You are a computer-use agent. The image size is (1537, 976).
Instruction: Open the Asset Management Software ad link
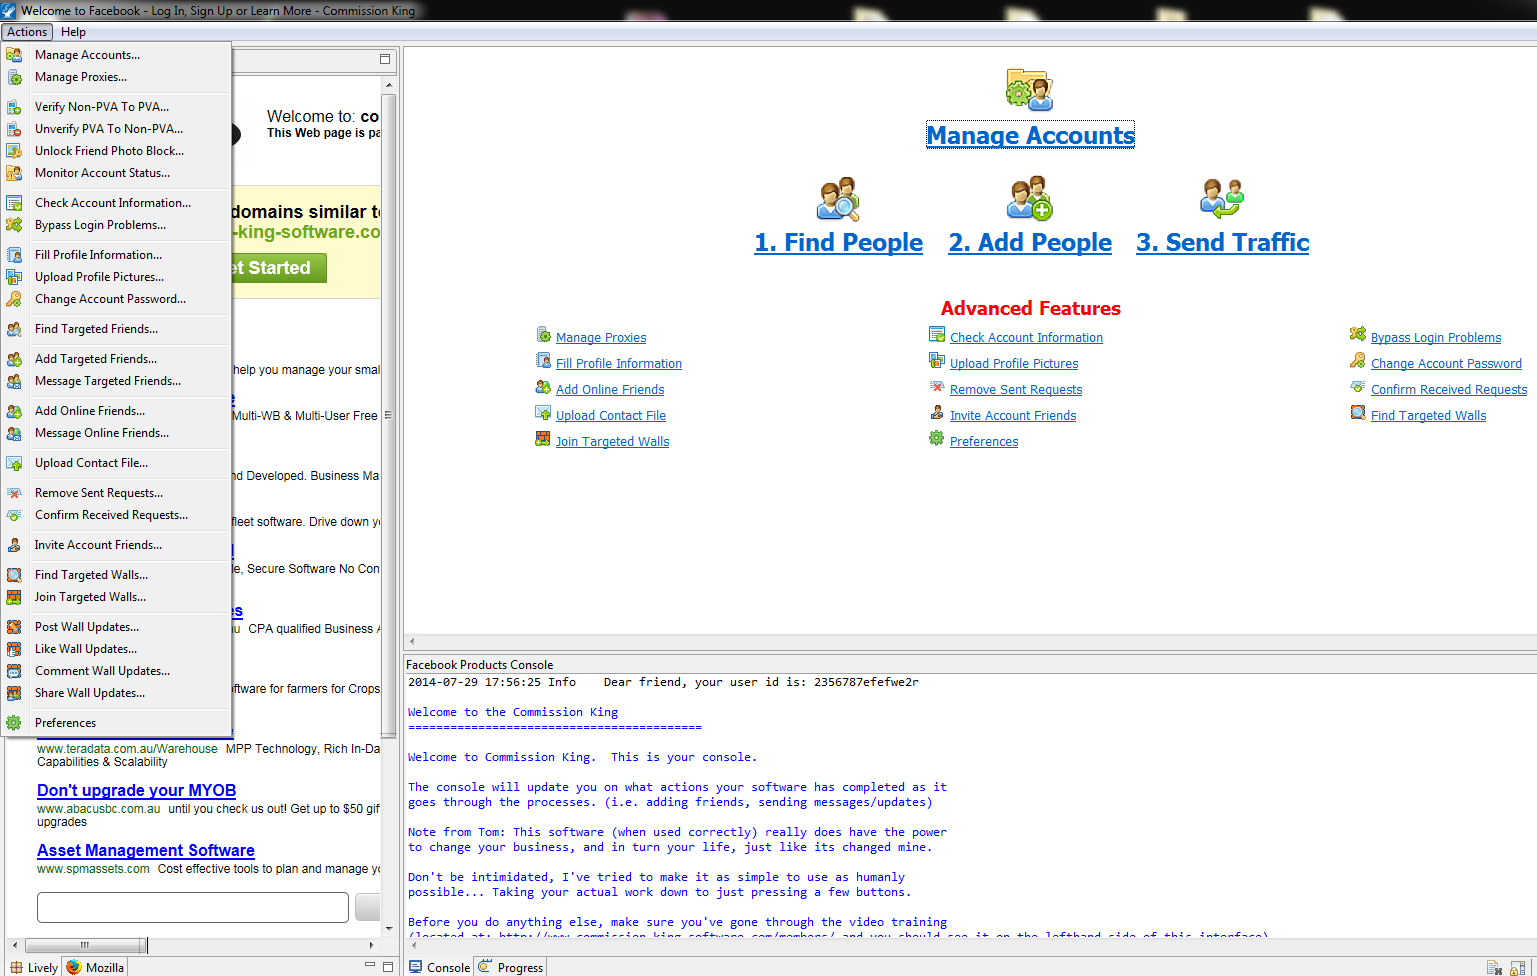pyautogui.click(x=146, y=850)
